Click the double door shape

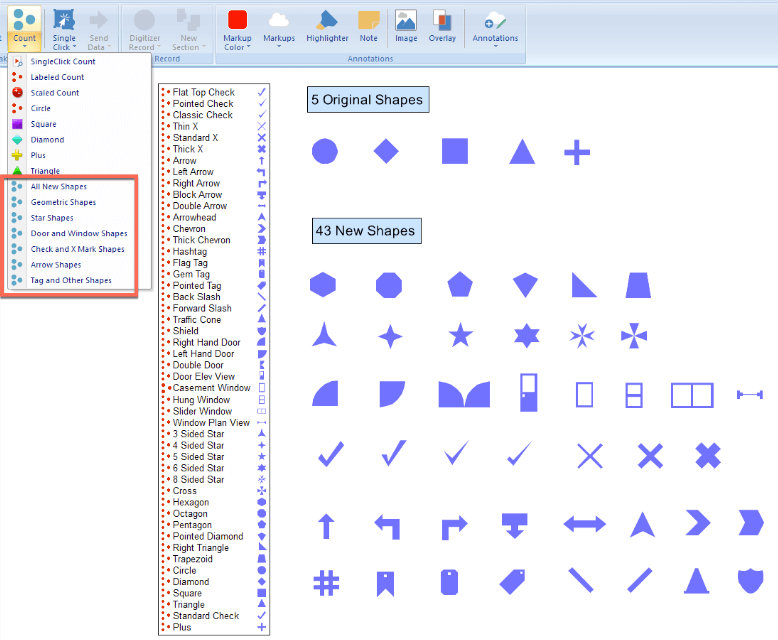(464, 394)
